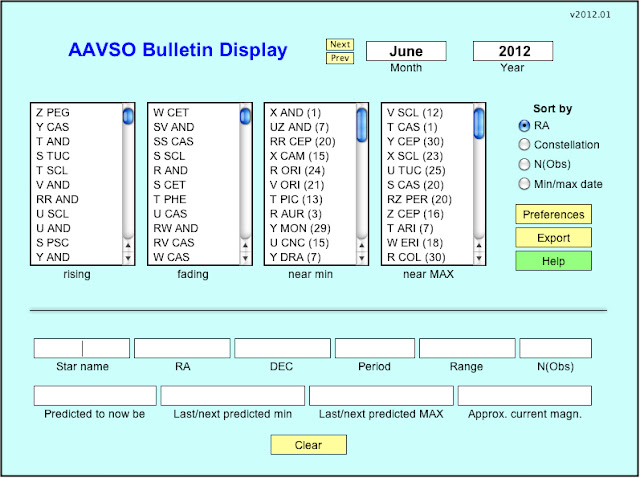Click the up arrow of rising list scrollbar
The height and width of the screenshot is (478, 640).
click(128, 245)
